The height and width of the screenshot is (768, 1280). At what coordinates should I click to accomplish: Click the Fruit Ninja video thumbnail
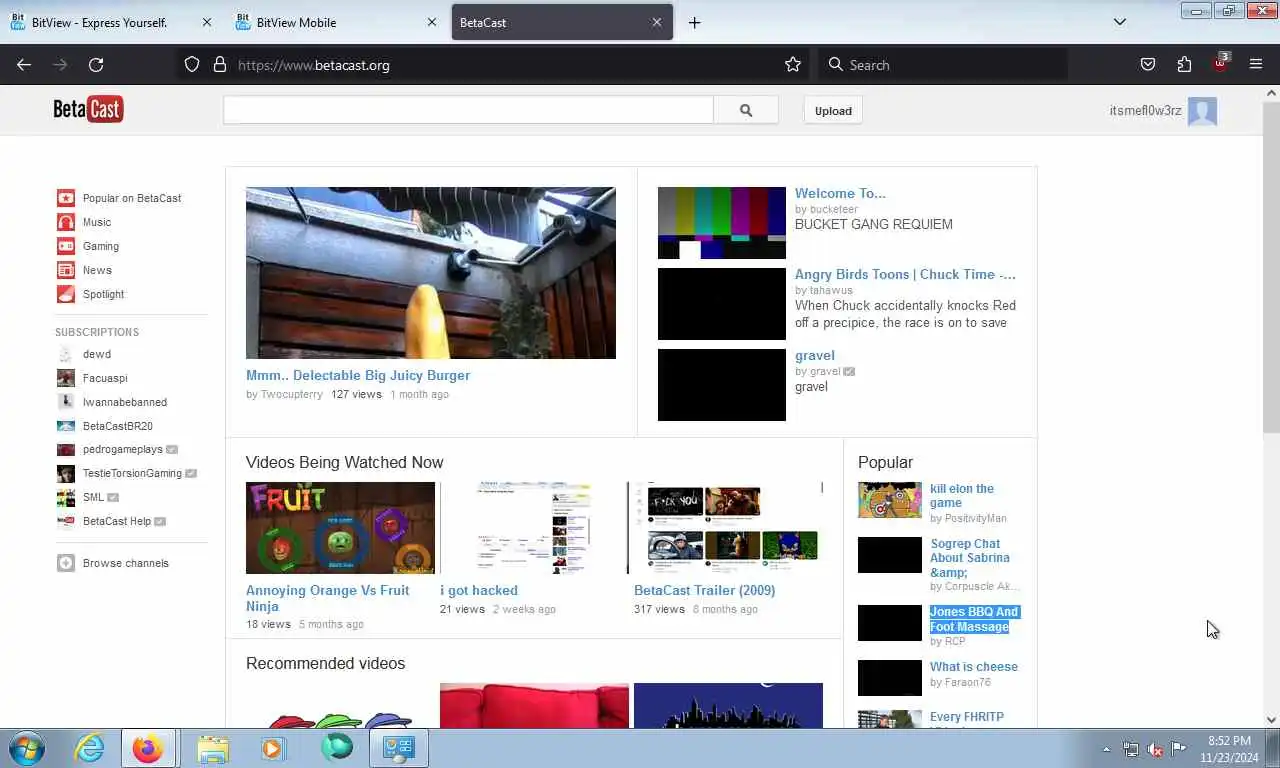340,528
